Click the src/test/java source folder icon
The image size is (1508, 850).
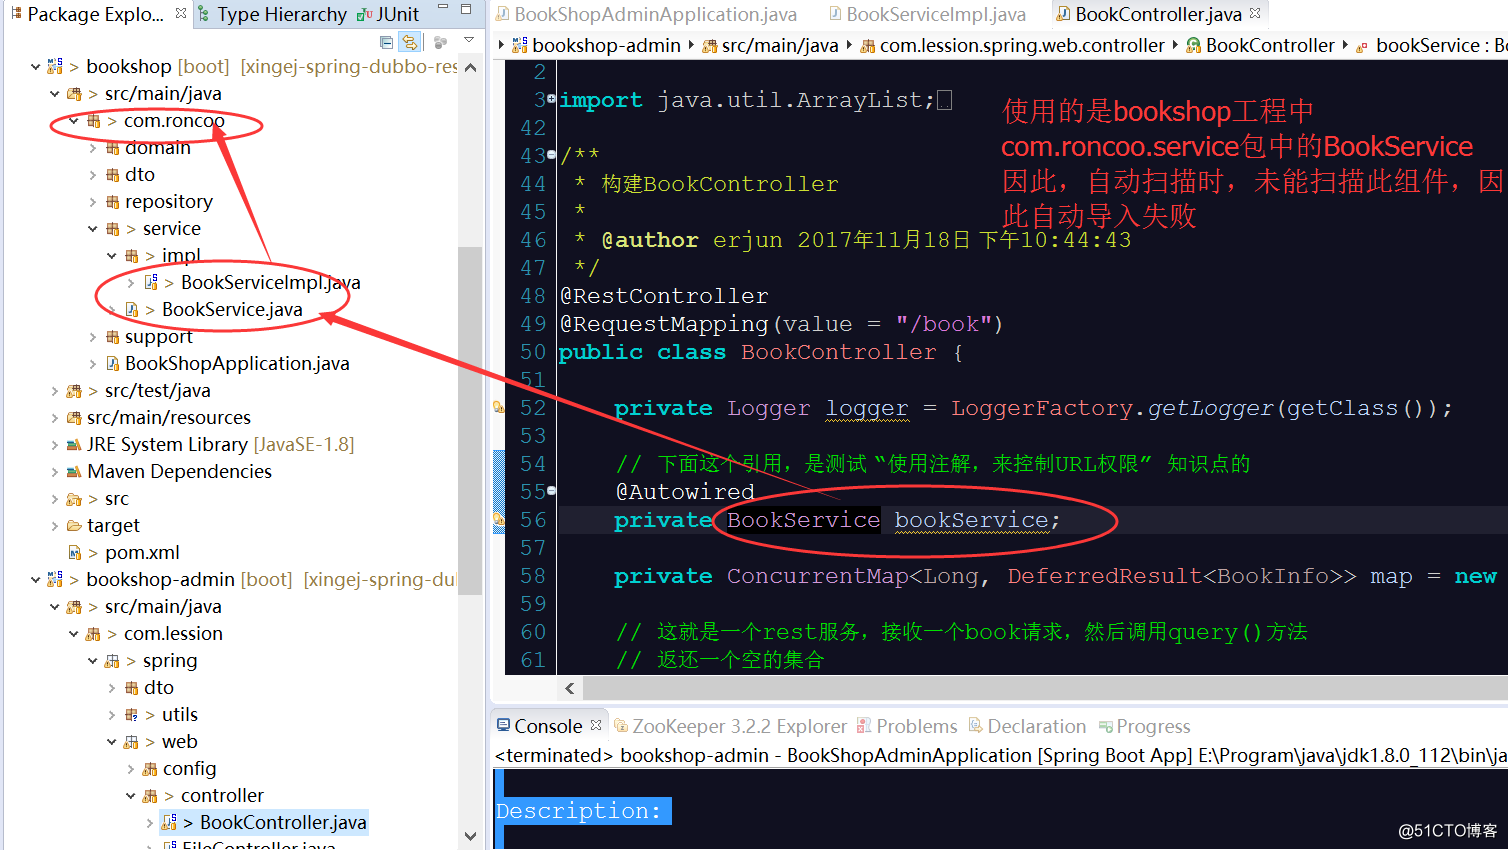point(74,391)
